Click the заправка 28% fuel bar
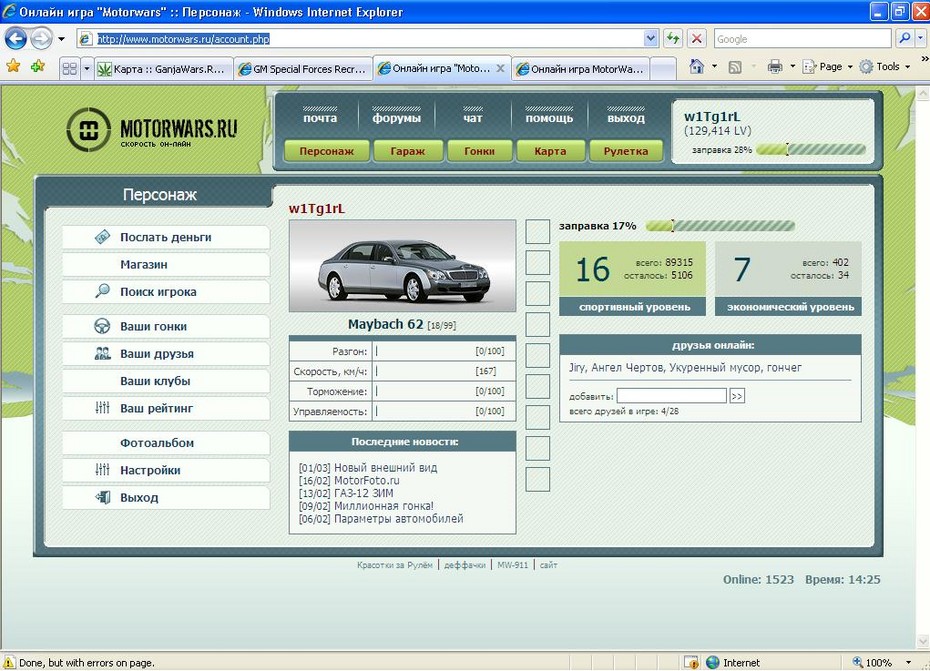 [811, 150]
